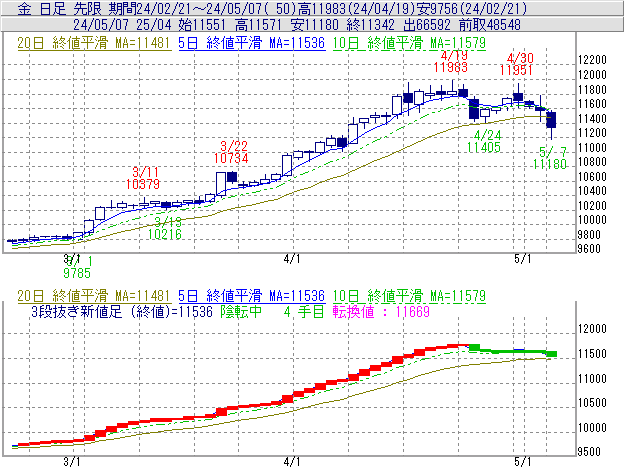
Task: Click the last green block in lower chart
Action: [551, 354]
